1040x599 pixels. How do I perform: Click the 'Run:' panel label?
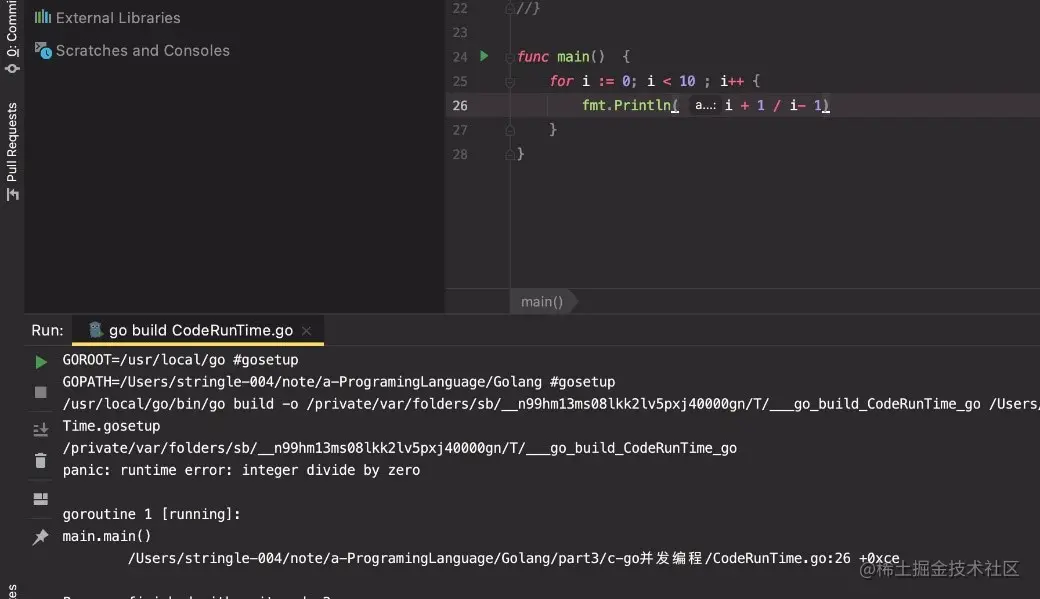click(48, 330)
